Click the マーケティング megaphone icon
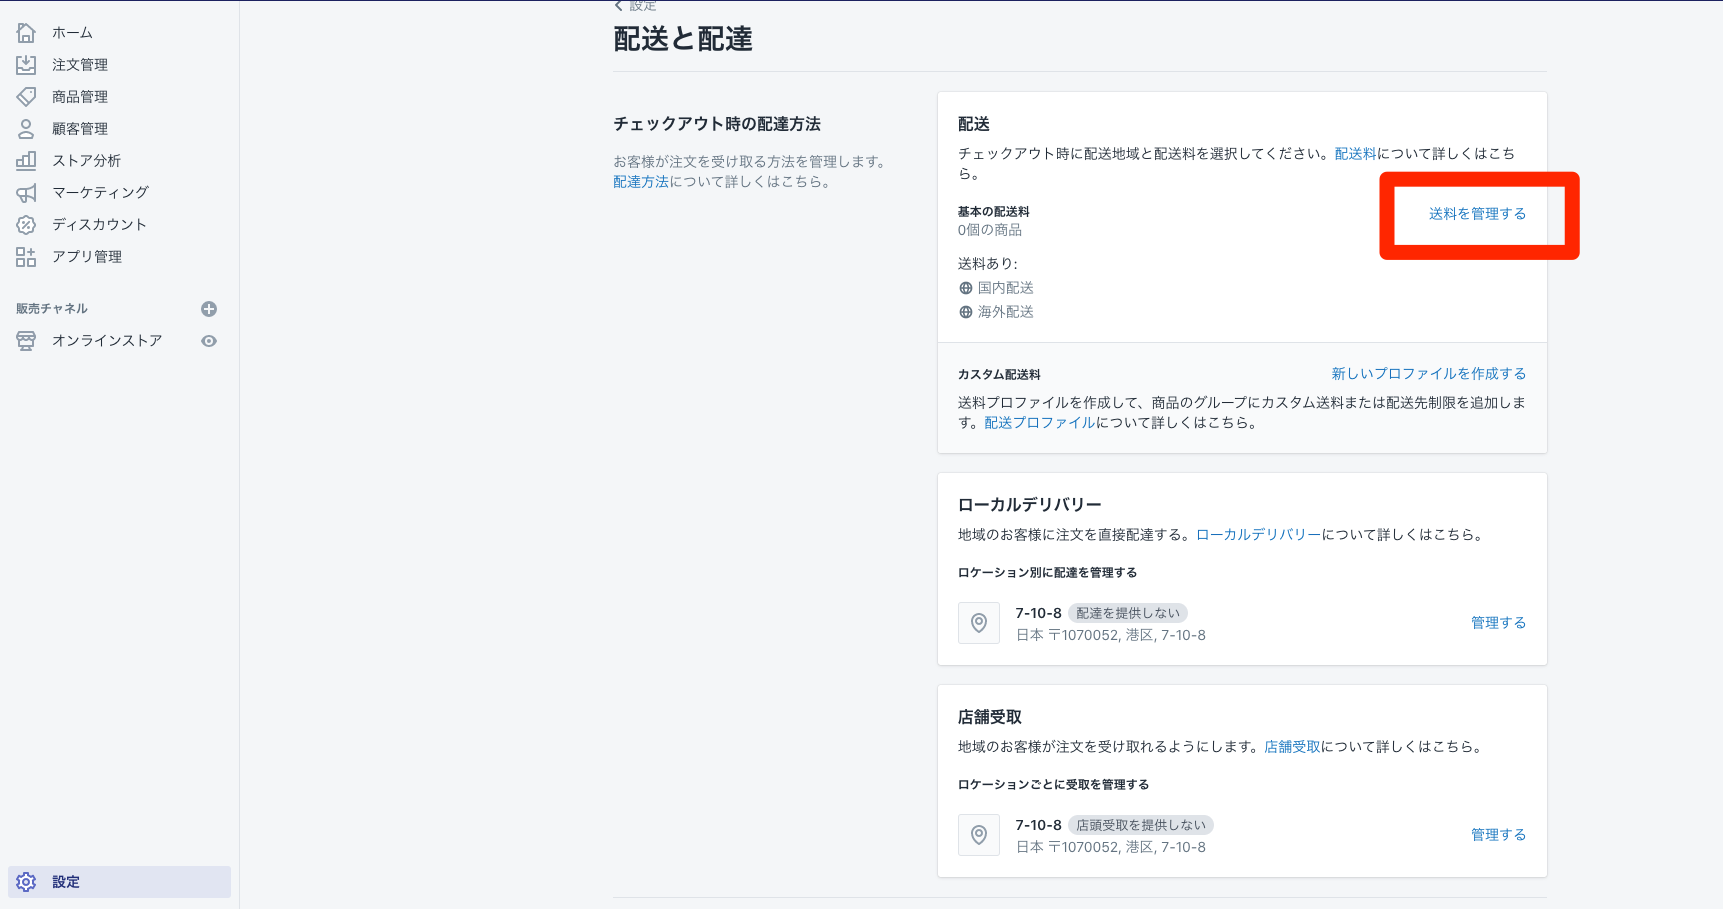Image resolution: width=1723 pixels, height=909 pixels. click(26, 193)
